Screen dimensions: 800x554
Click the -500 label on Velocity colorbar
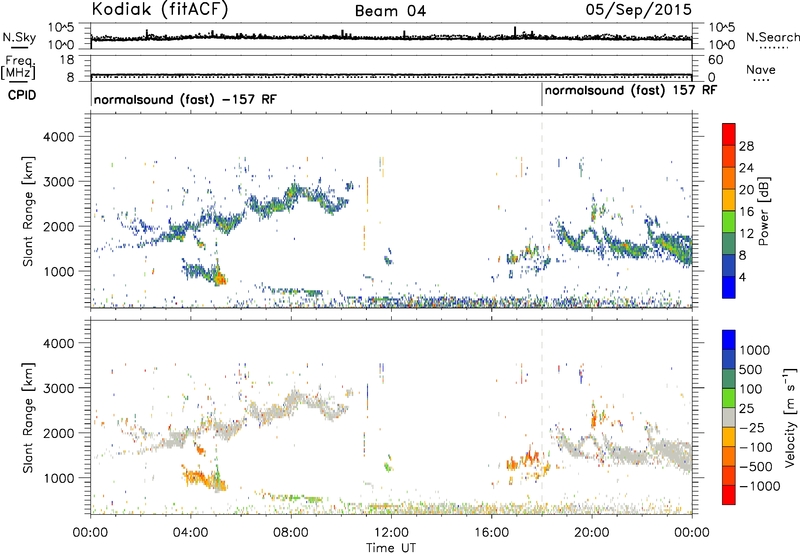756,466
